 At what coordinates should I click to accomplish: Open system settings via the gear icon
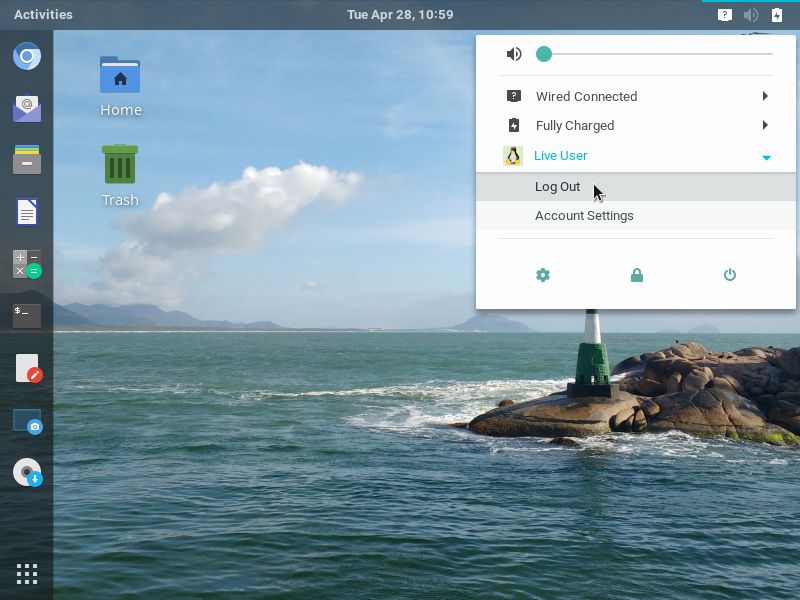click(543, 274)
